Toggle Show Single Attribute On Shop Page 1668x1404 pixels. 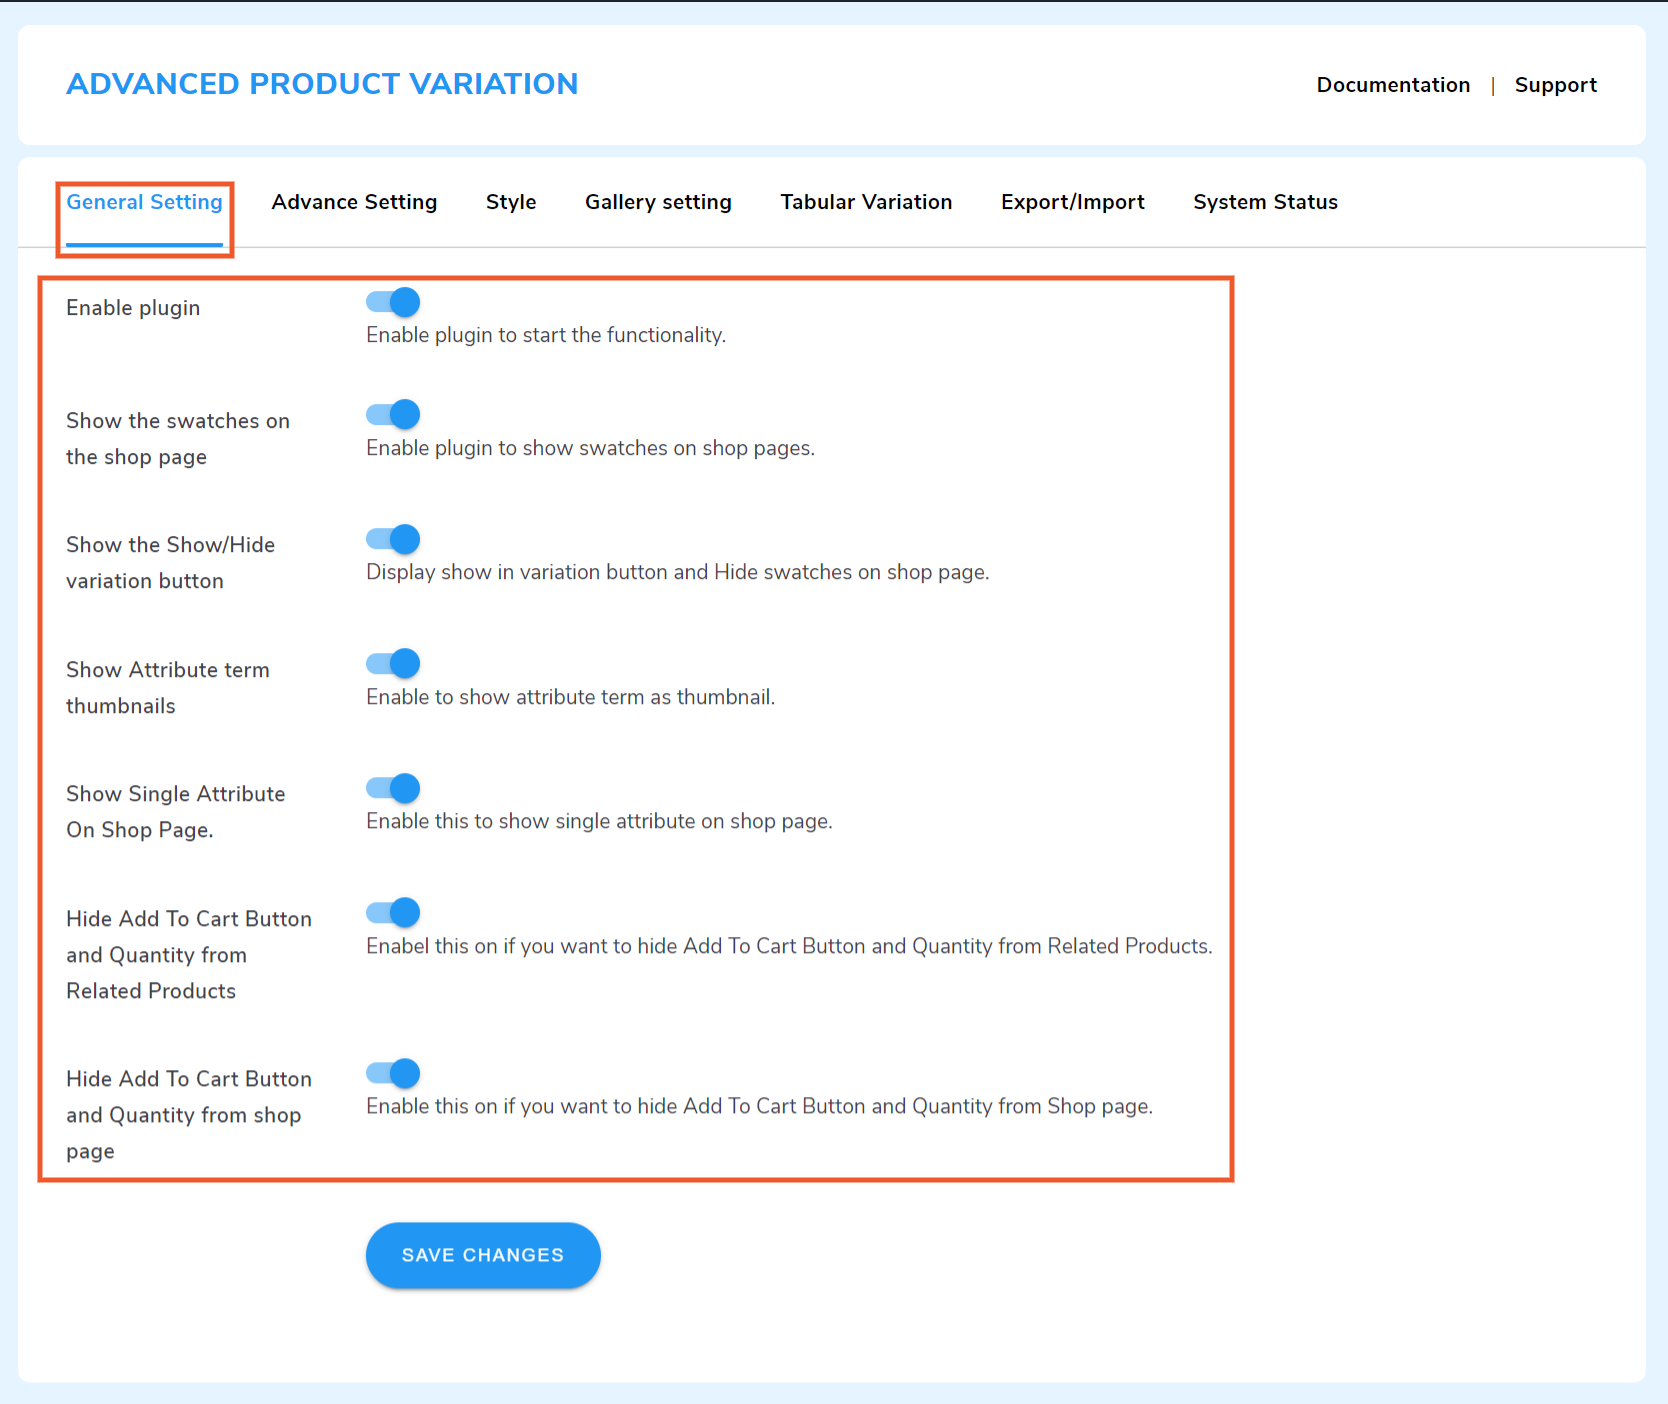pyautogui.click(x=392, y=787)
